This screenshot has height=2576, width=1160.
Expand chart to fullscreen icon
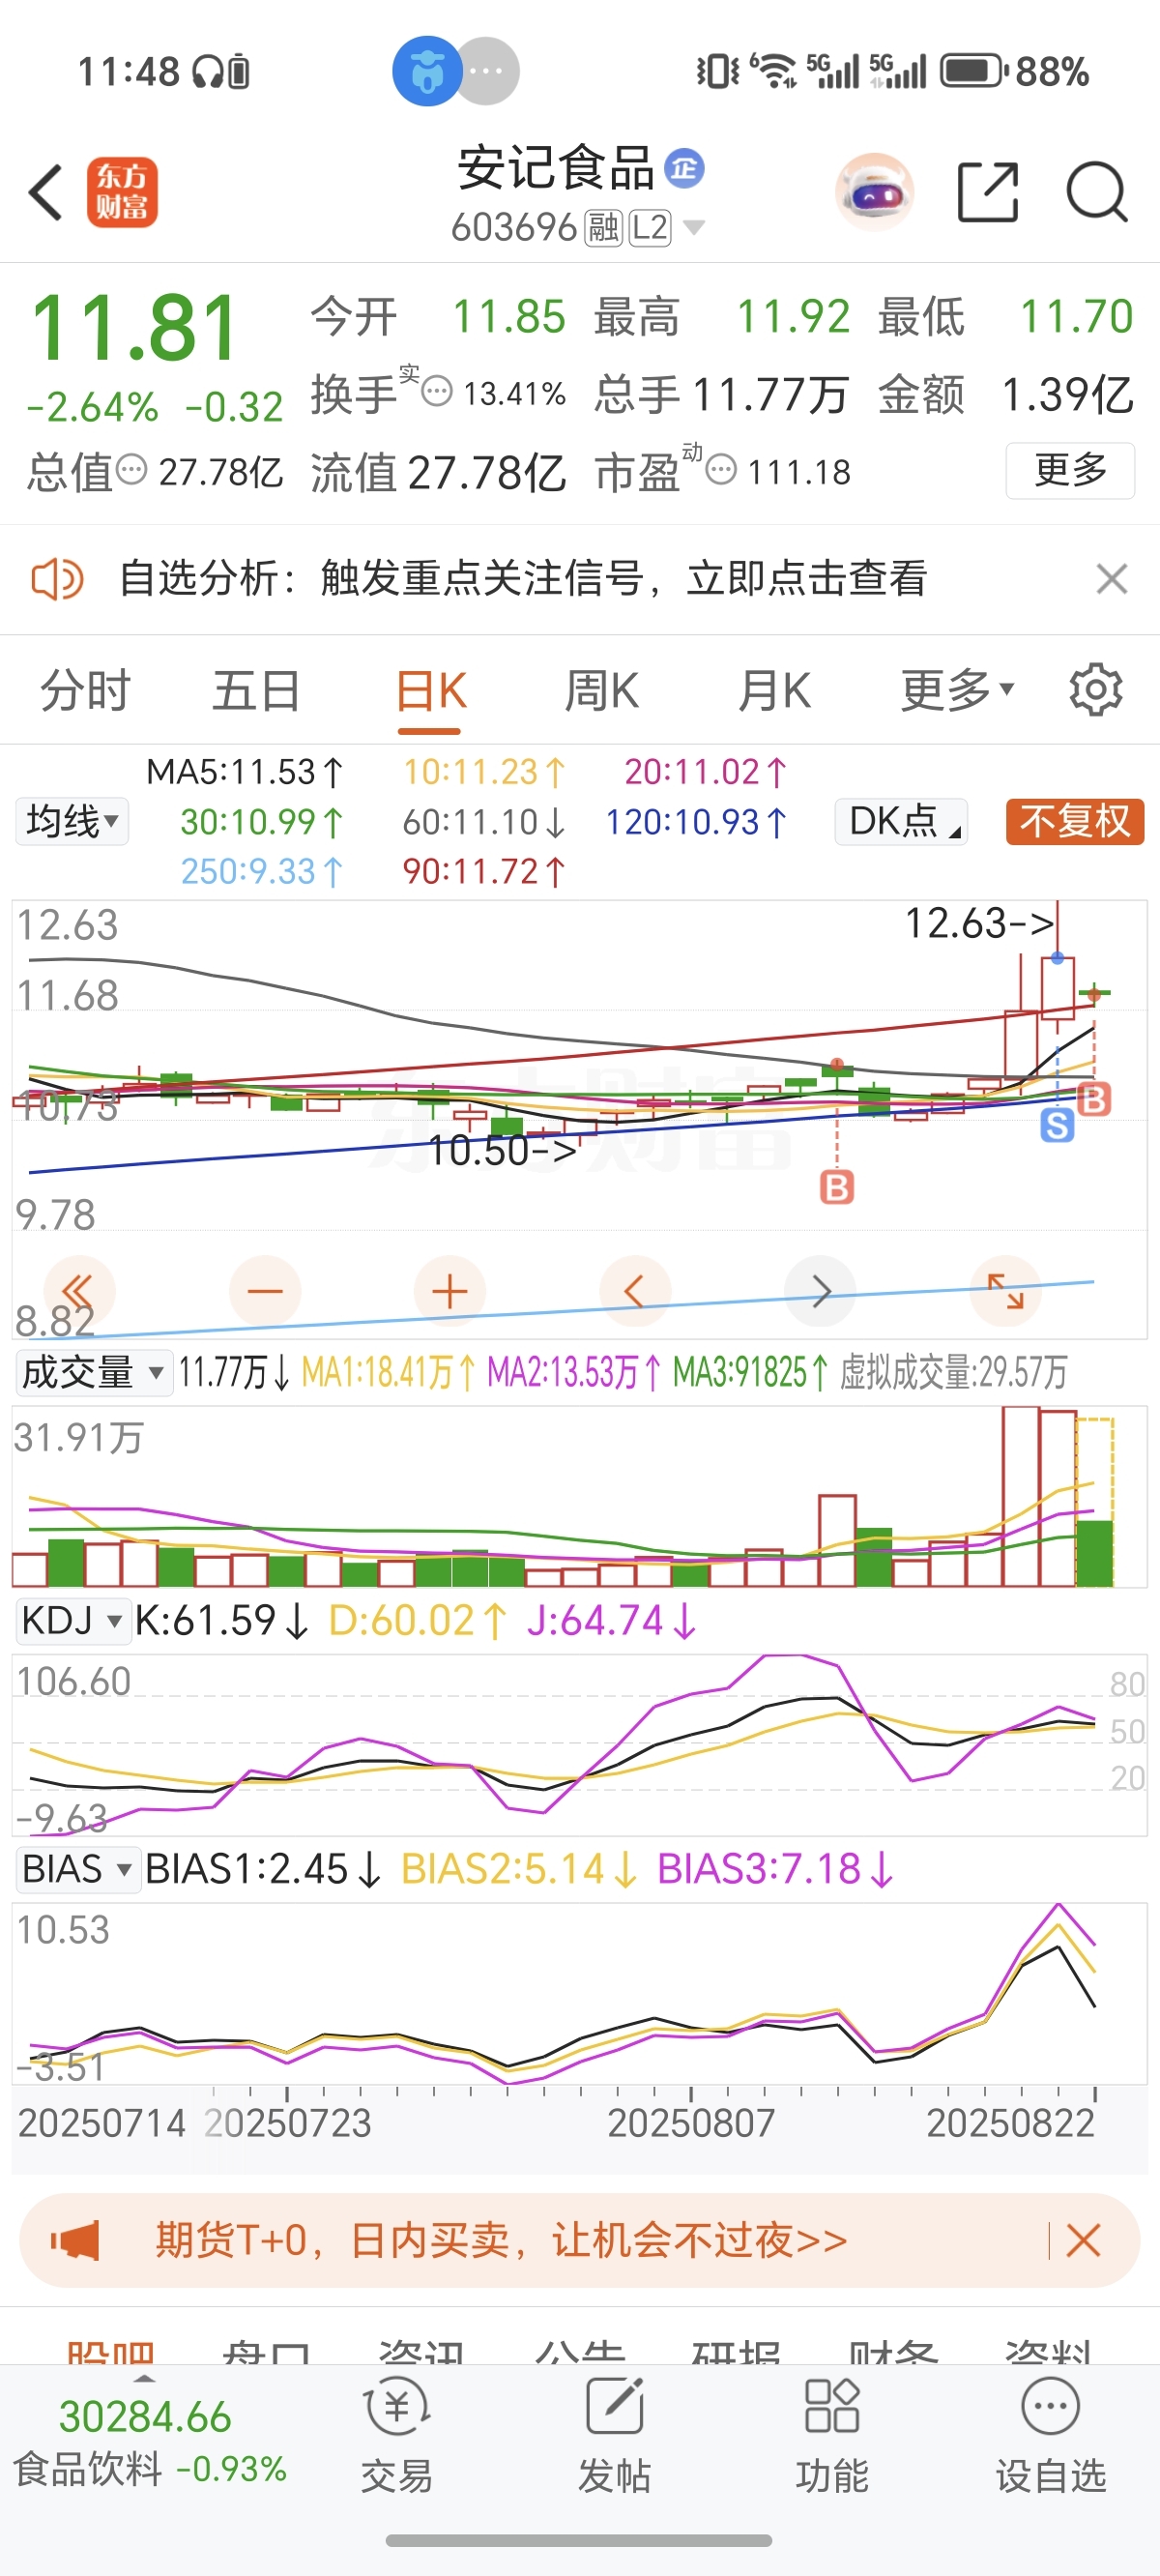click(x=1006, y=1291)
